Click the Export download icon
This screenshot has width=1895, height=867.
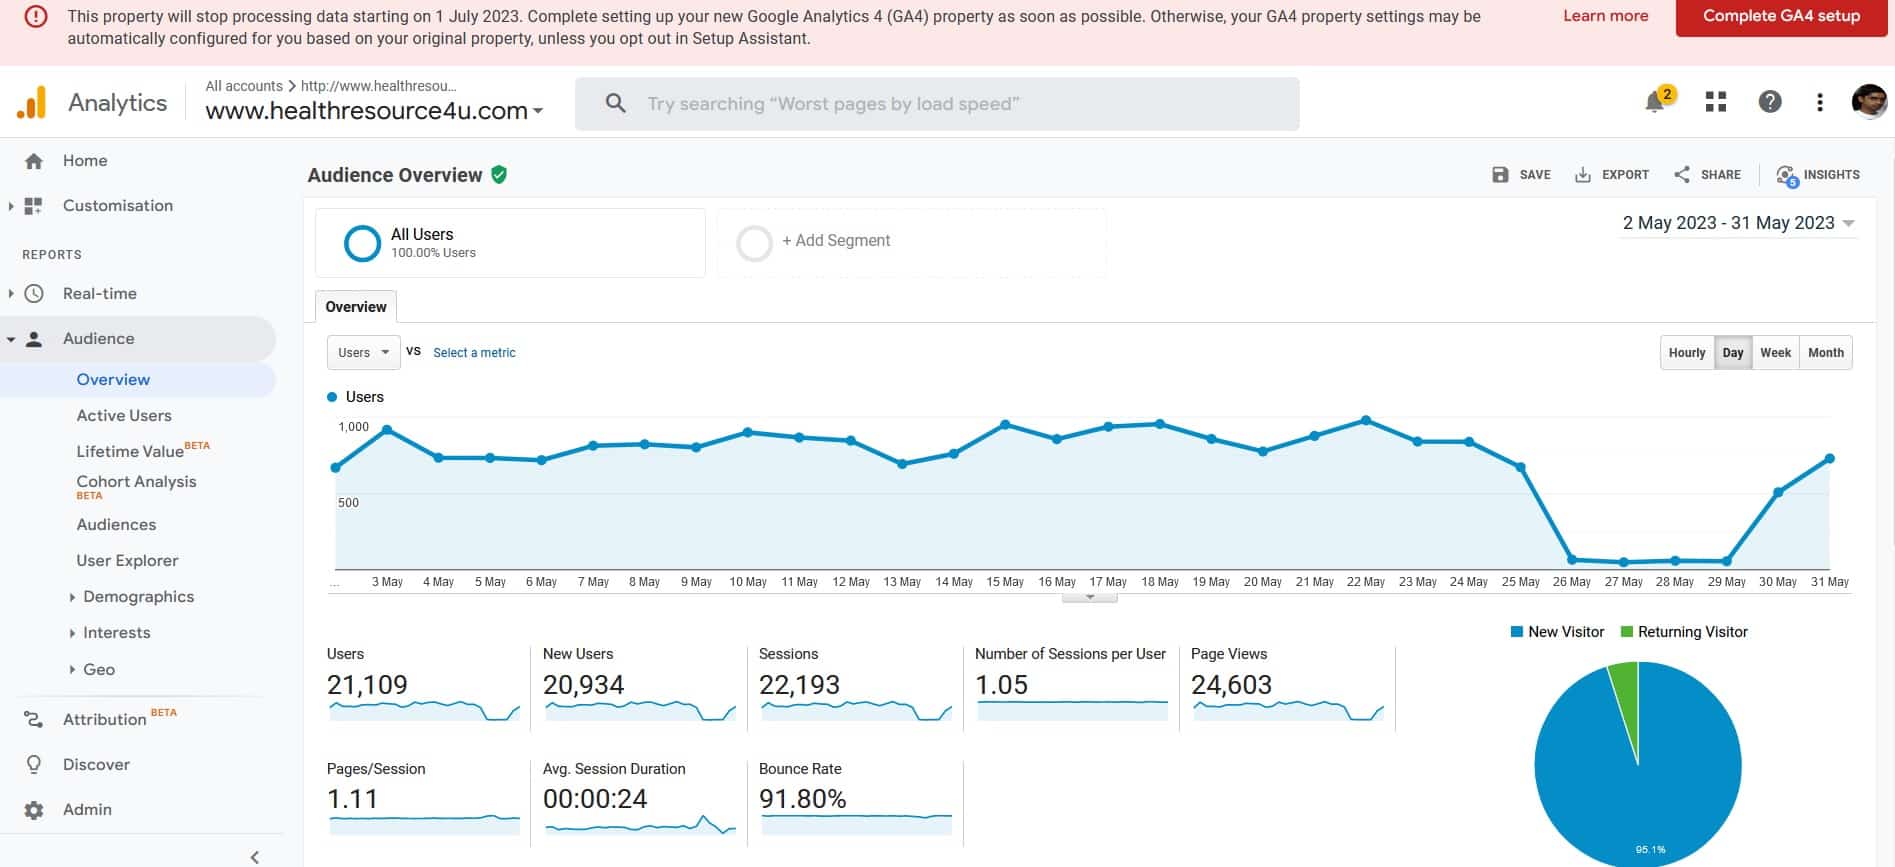1583,175
